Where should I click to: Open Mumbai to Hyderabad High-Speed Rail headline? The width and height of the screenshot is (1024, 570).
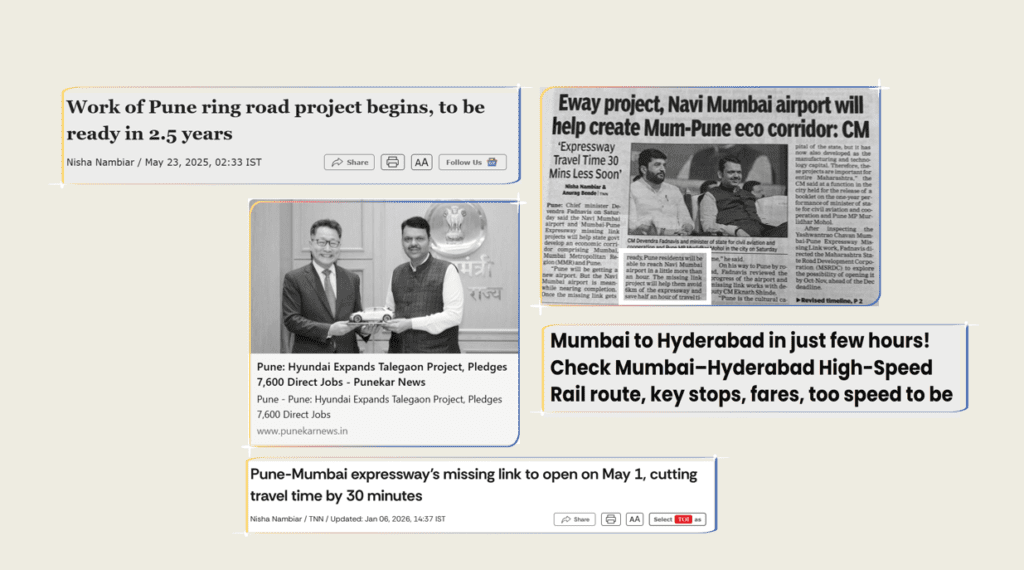point(750,367)
